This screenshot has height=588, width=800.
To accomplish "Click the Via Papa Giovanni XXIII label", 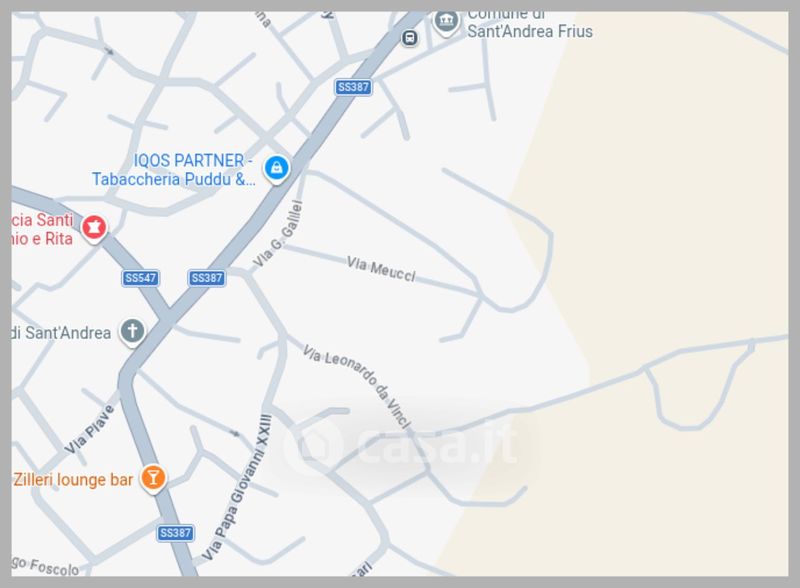I will point(237,488).
